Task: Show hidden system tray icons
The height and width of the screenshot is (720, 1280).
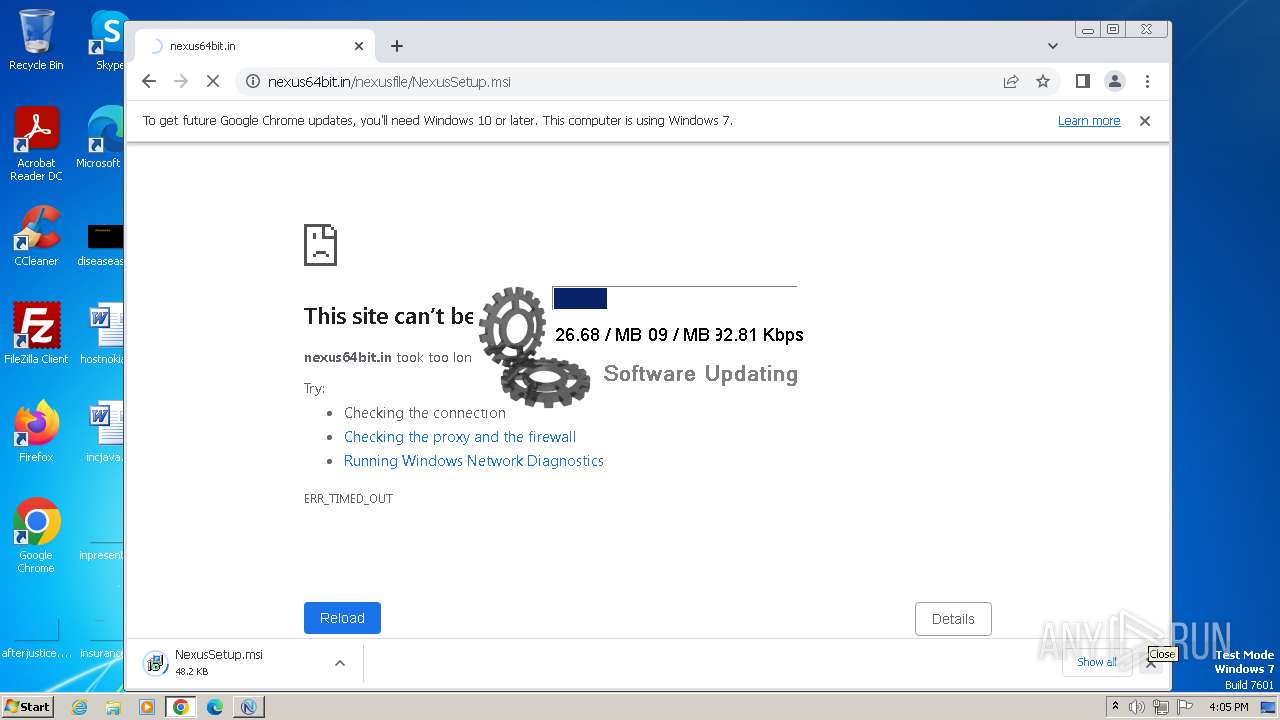Action: pyautogui.click(x=1115, y=707)
